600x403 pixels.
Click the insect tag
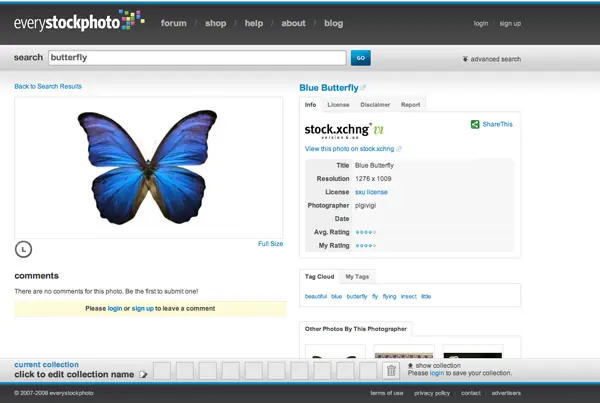(x=409, y=297)
